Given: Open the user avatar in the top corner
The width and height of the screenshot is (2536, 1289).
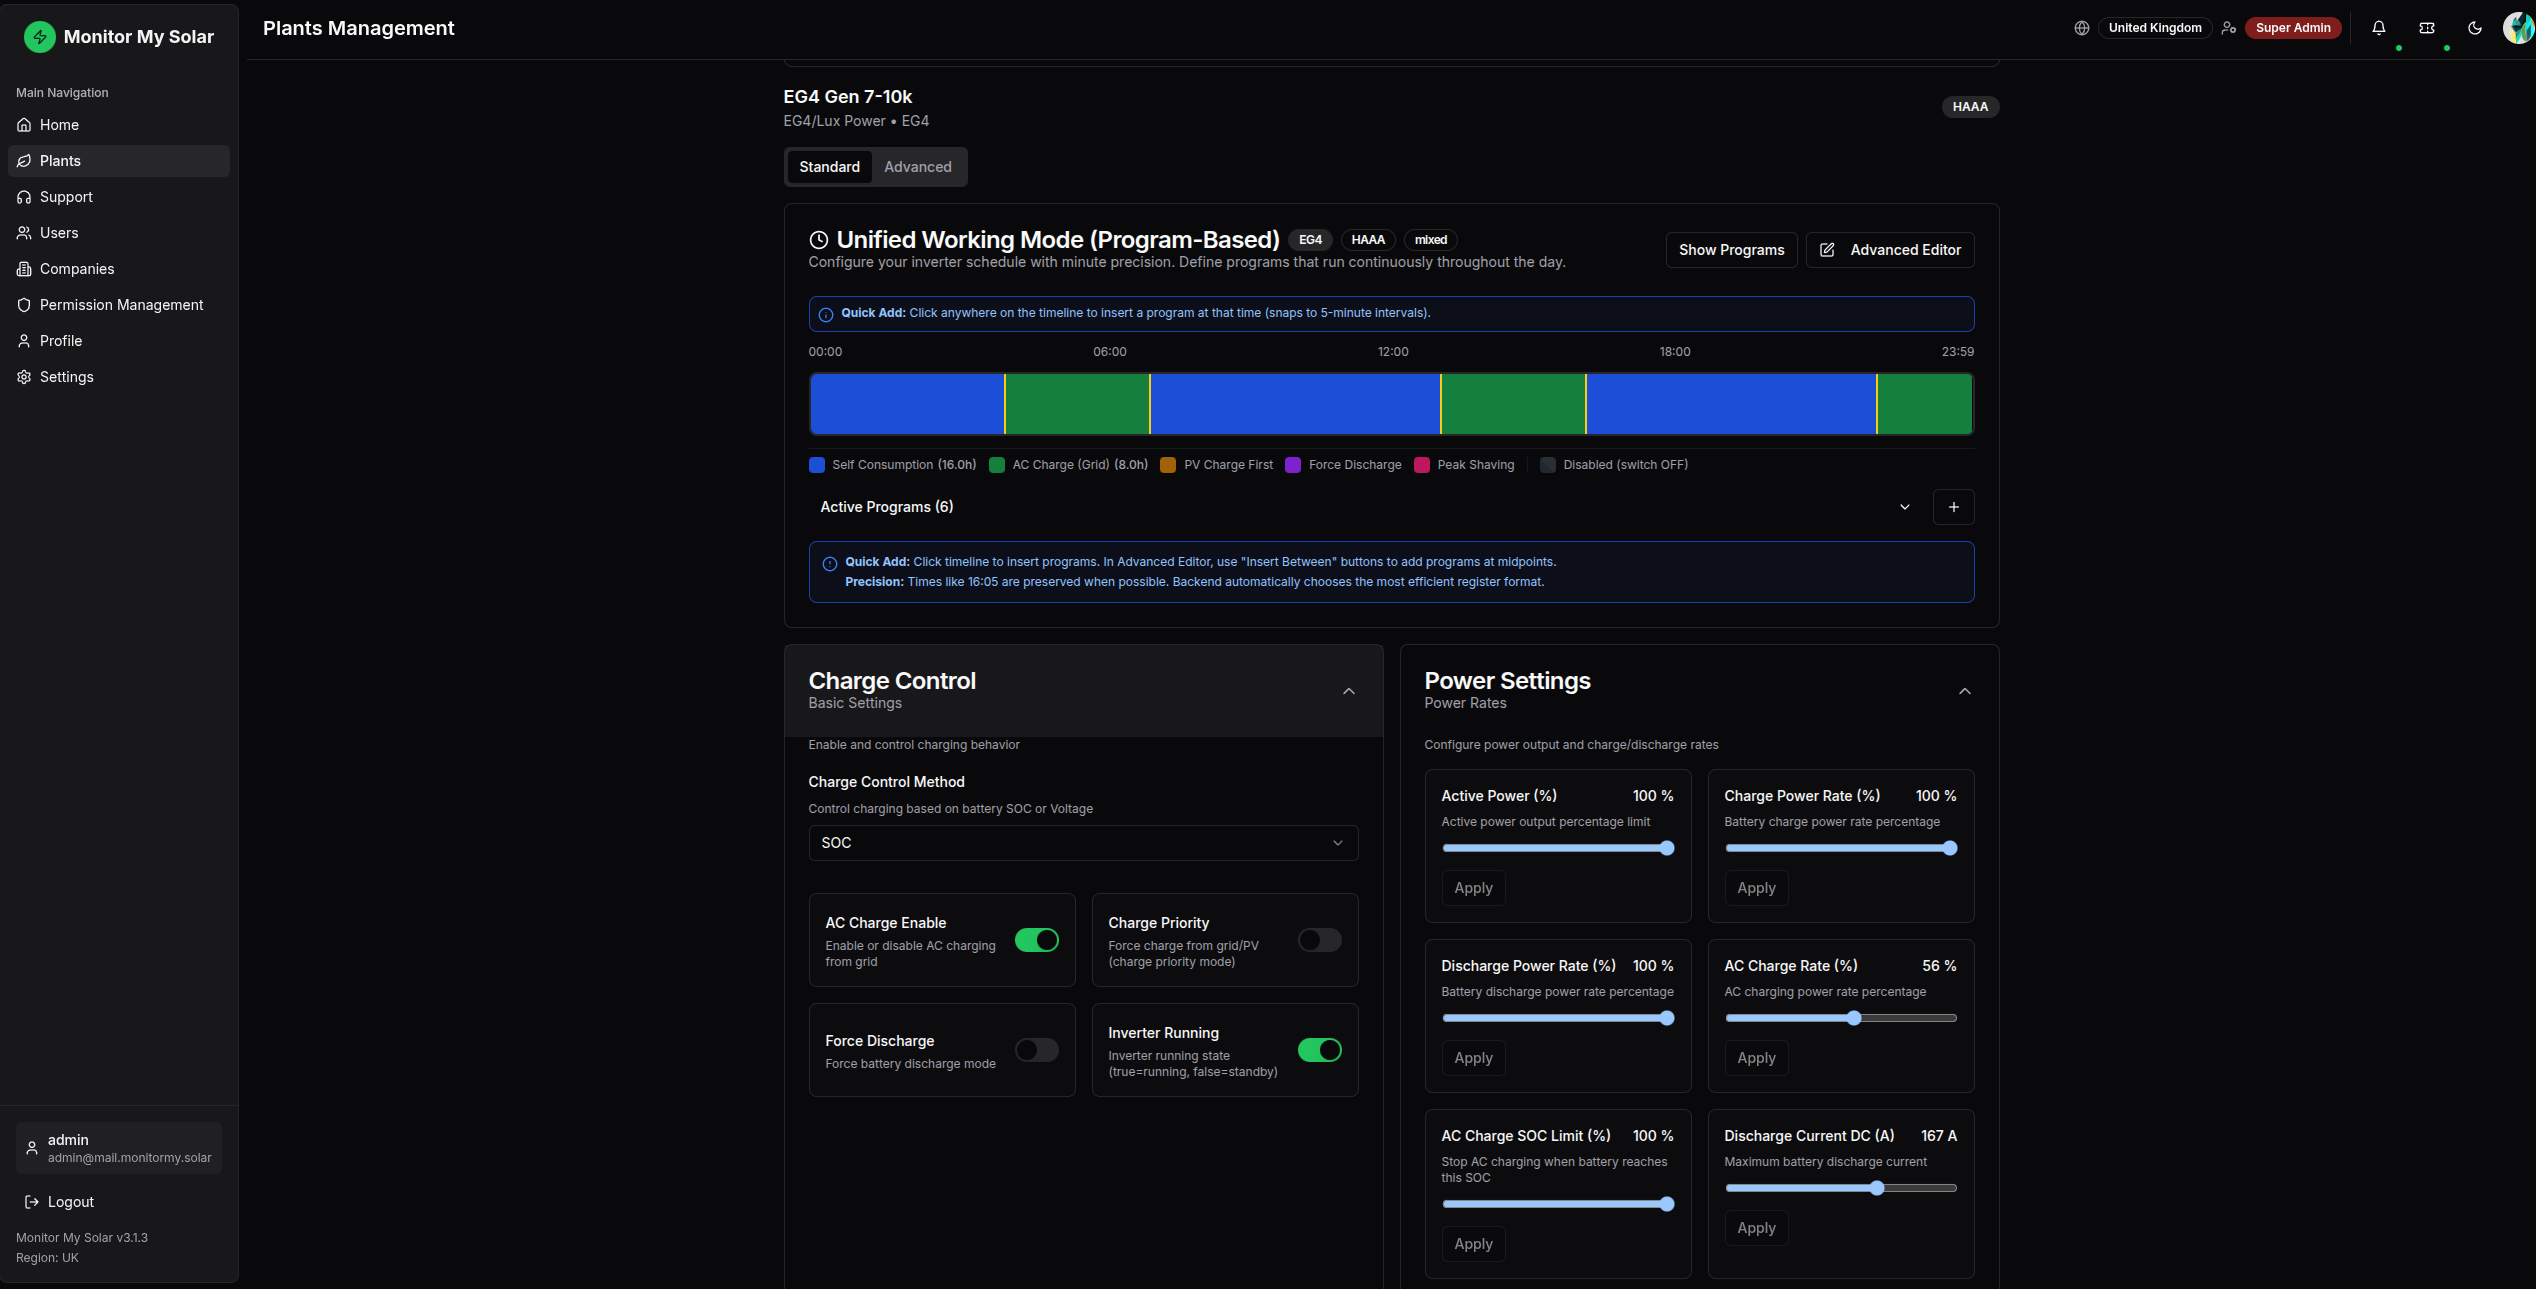Looking at the screenshot, I should click(x=2518, y=28).
